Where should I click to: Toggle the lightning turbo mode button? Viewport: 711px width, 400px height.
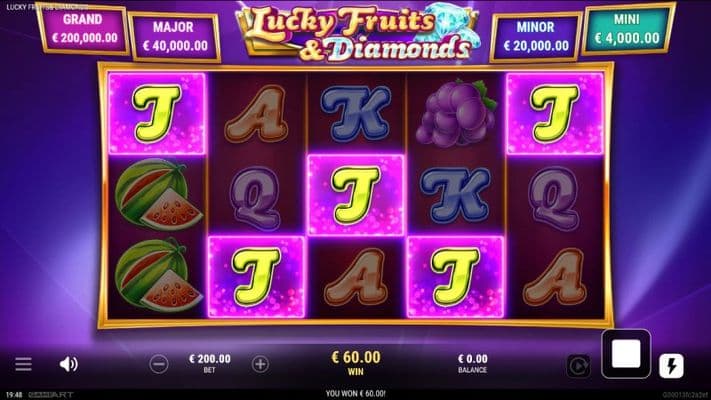671,366
